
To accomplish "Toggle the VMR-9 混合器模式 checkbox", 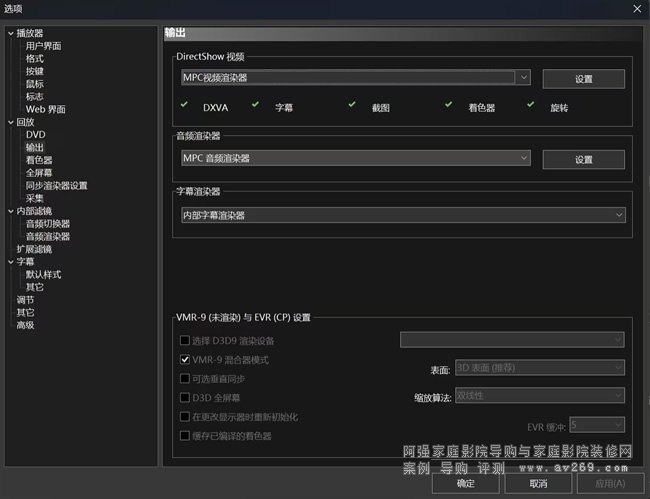I will [x=184, y=359].
